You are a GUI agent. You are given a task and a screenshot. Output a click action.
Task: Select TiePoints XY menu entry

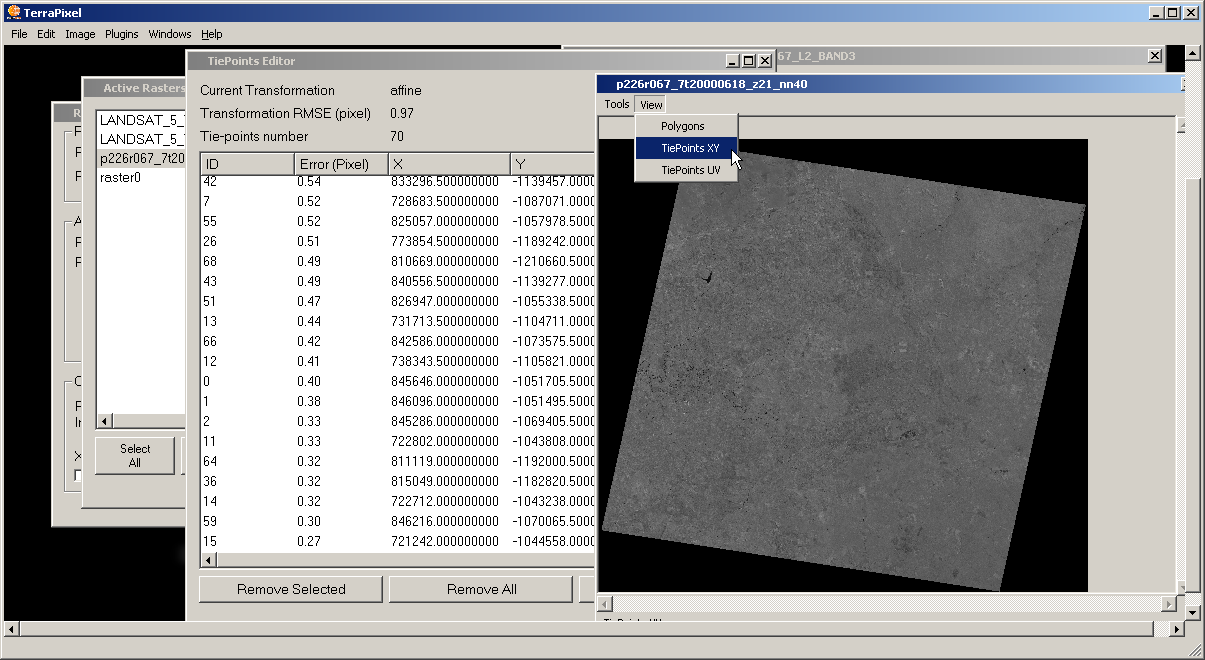(690, 148)
